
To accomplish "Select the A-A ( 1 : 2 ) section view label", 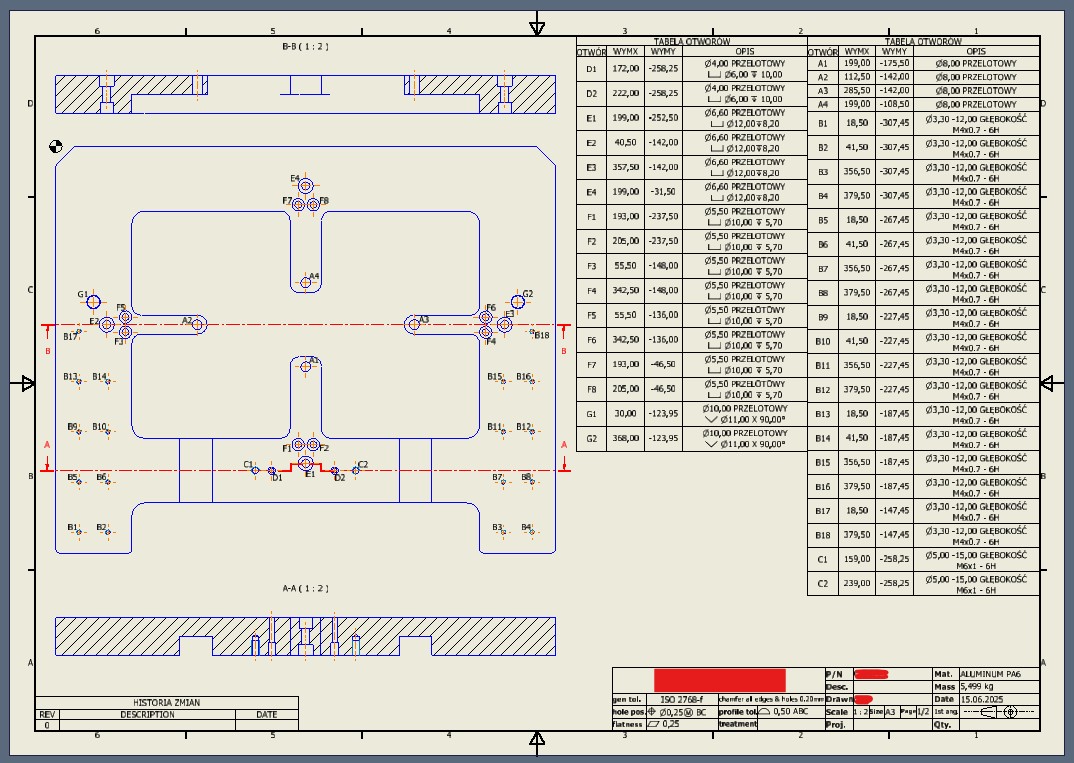I will (x=305, y=588).
